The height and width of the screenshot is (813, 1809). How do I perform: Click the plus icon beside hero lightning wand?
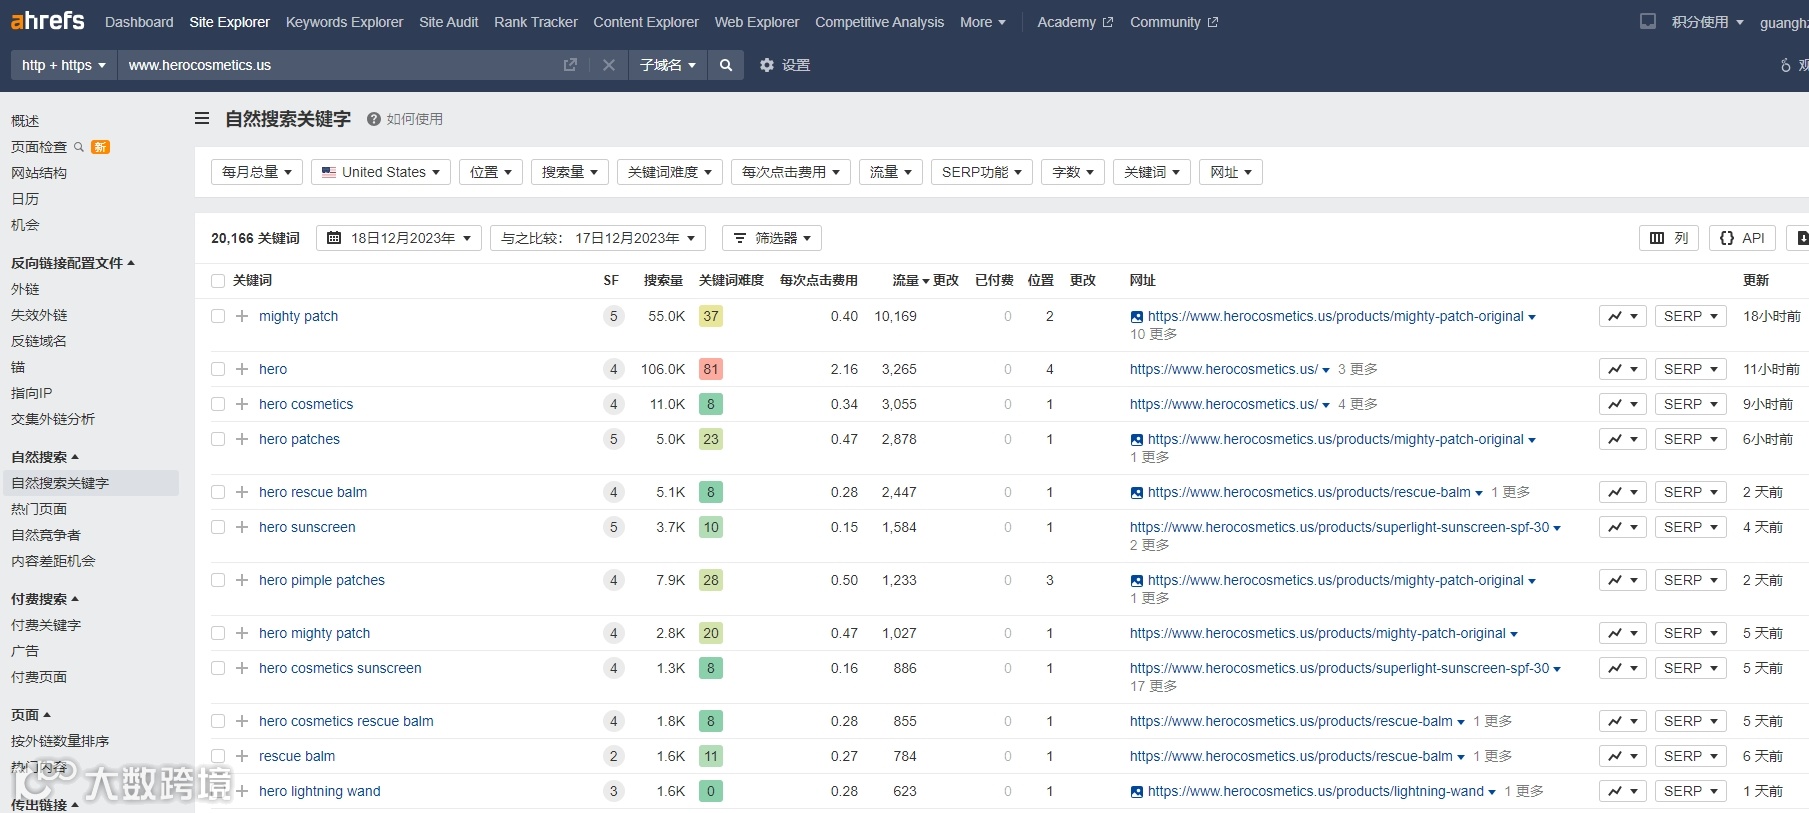(x=242, y=791)
